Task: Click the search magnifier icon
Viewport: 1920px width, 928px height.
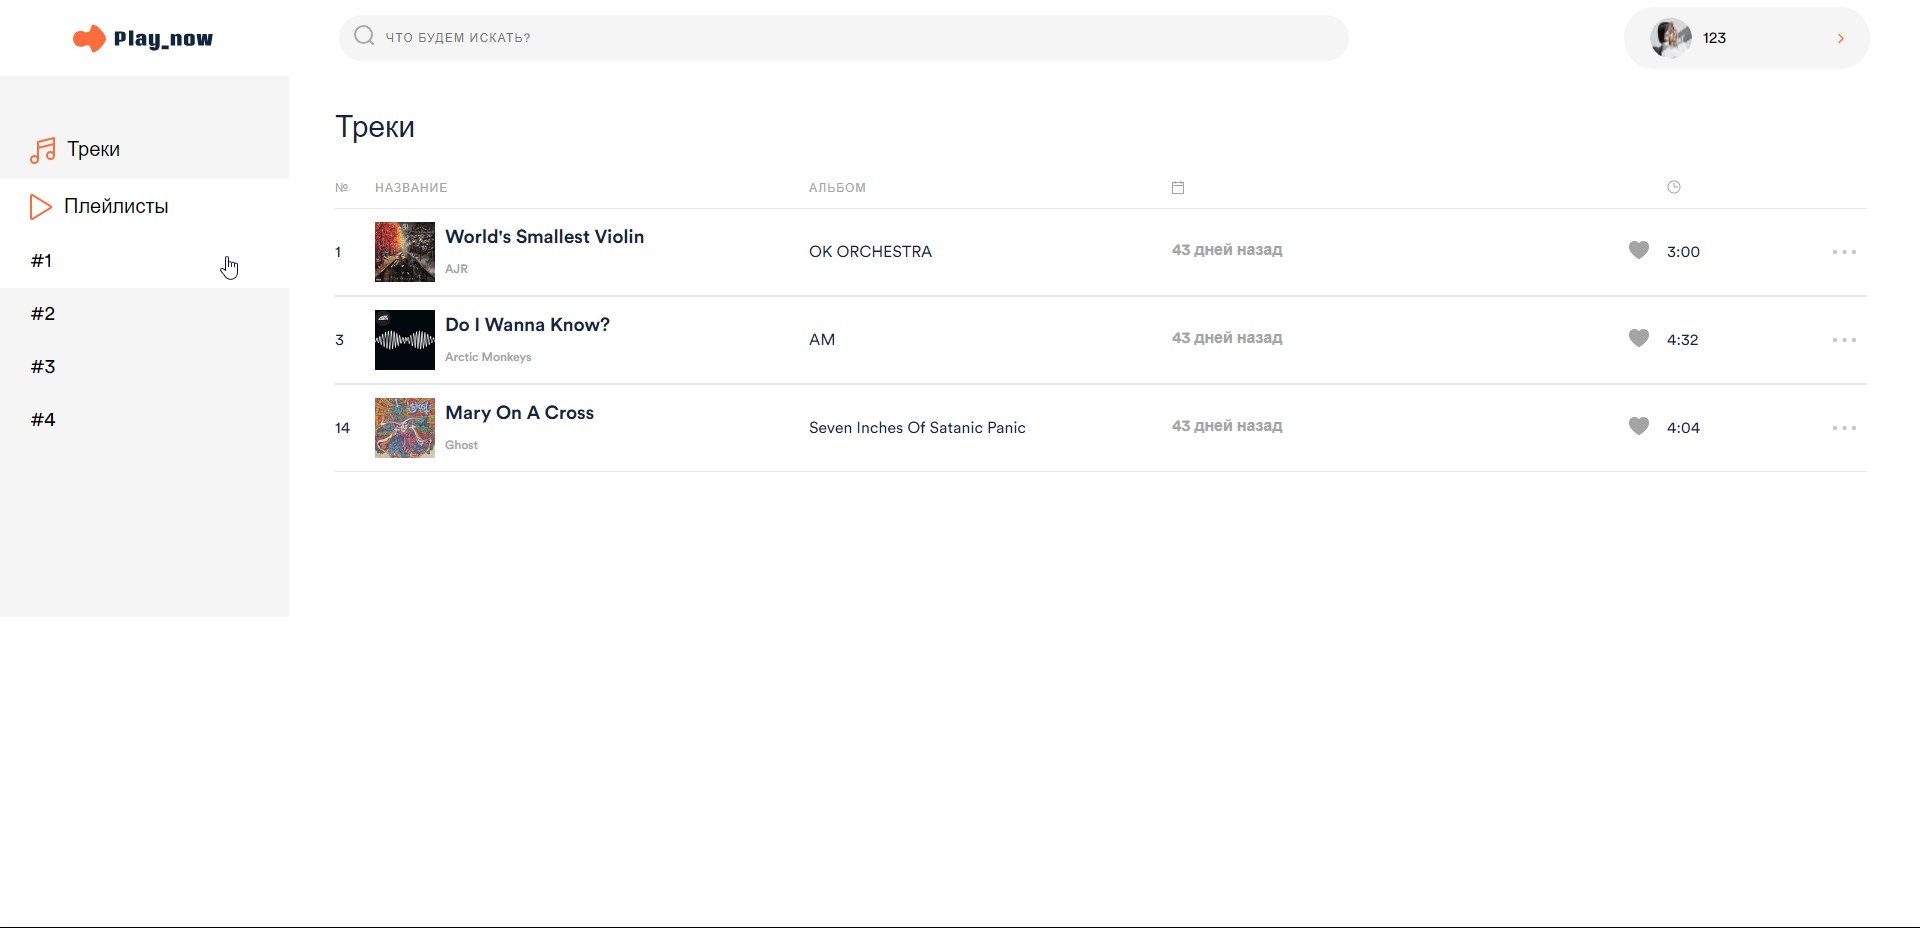Action: tap(364, 37)
